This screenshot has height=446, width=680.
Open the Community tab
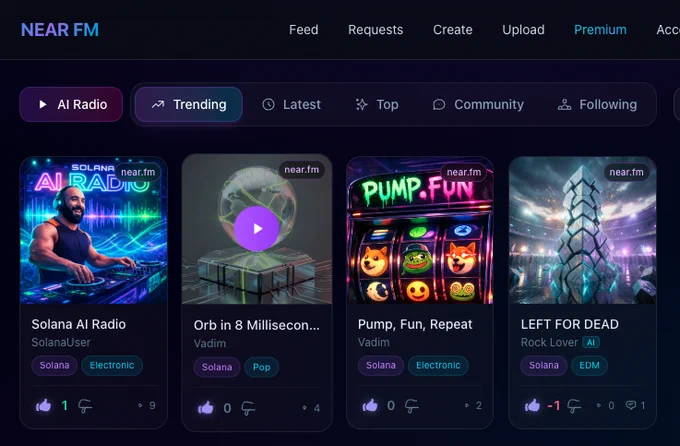(x=478, y=105)
